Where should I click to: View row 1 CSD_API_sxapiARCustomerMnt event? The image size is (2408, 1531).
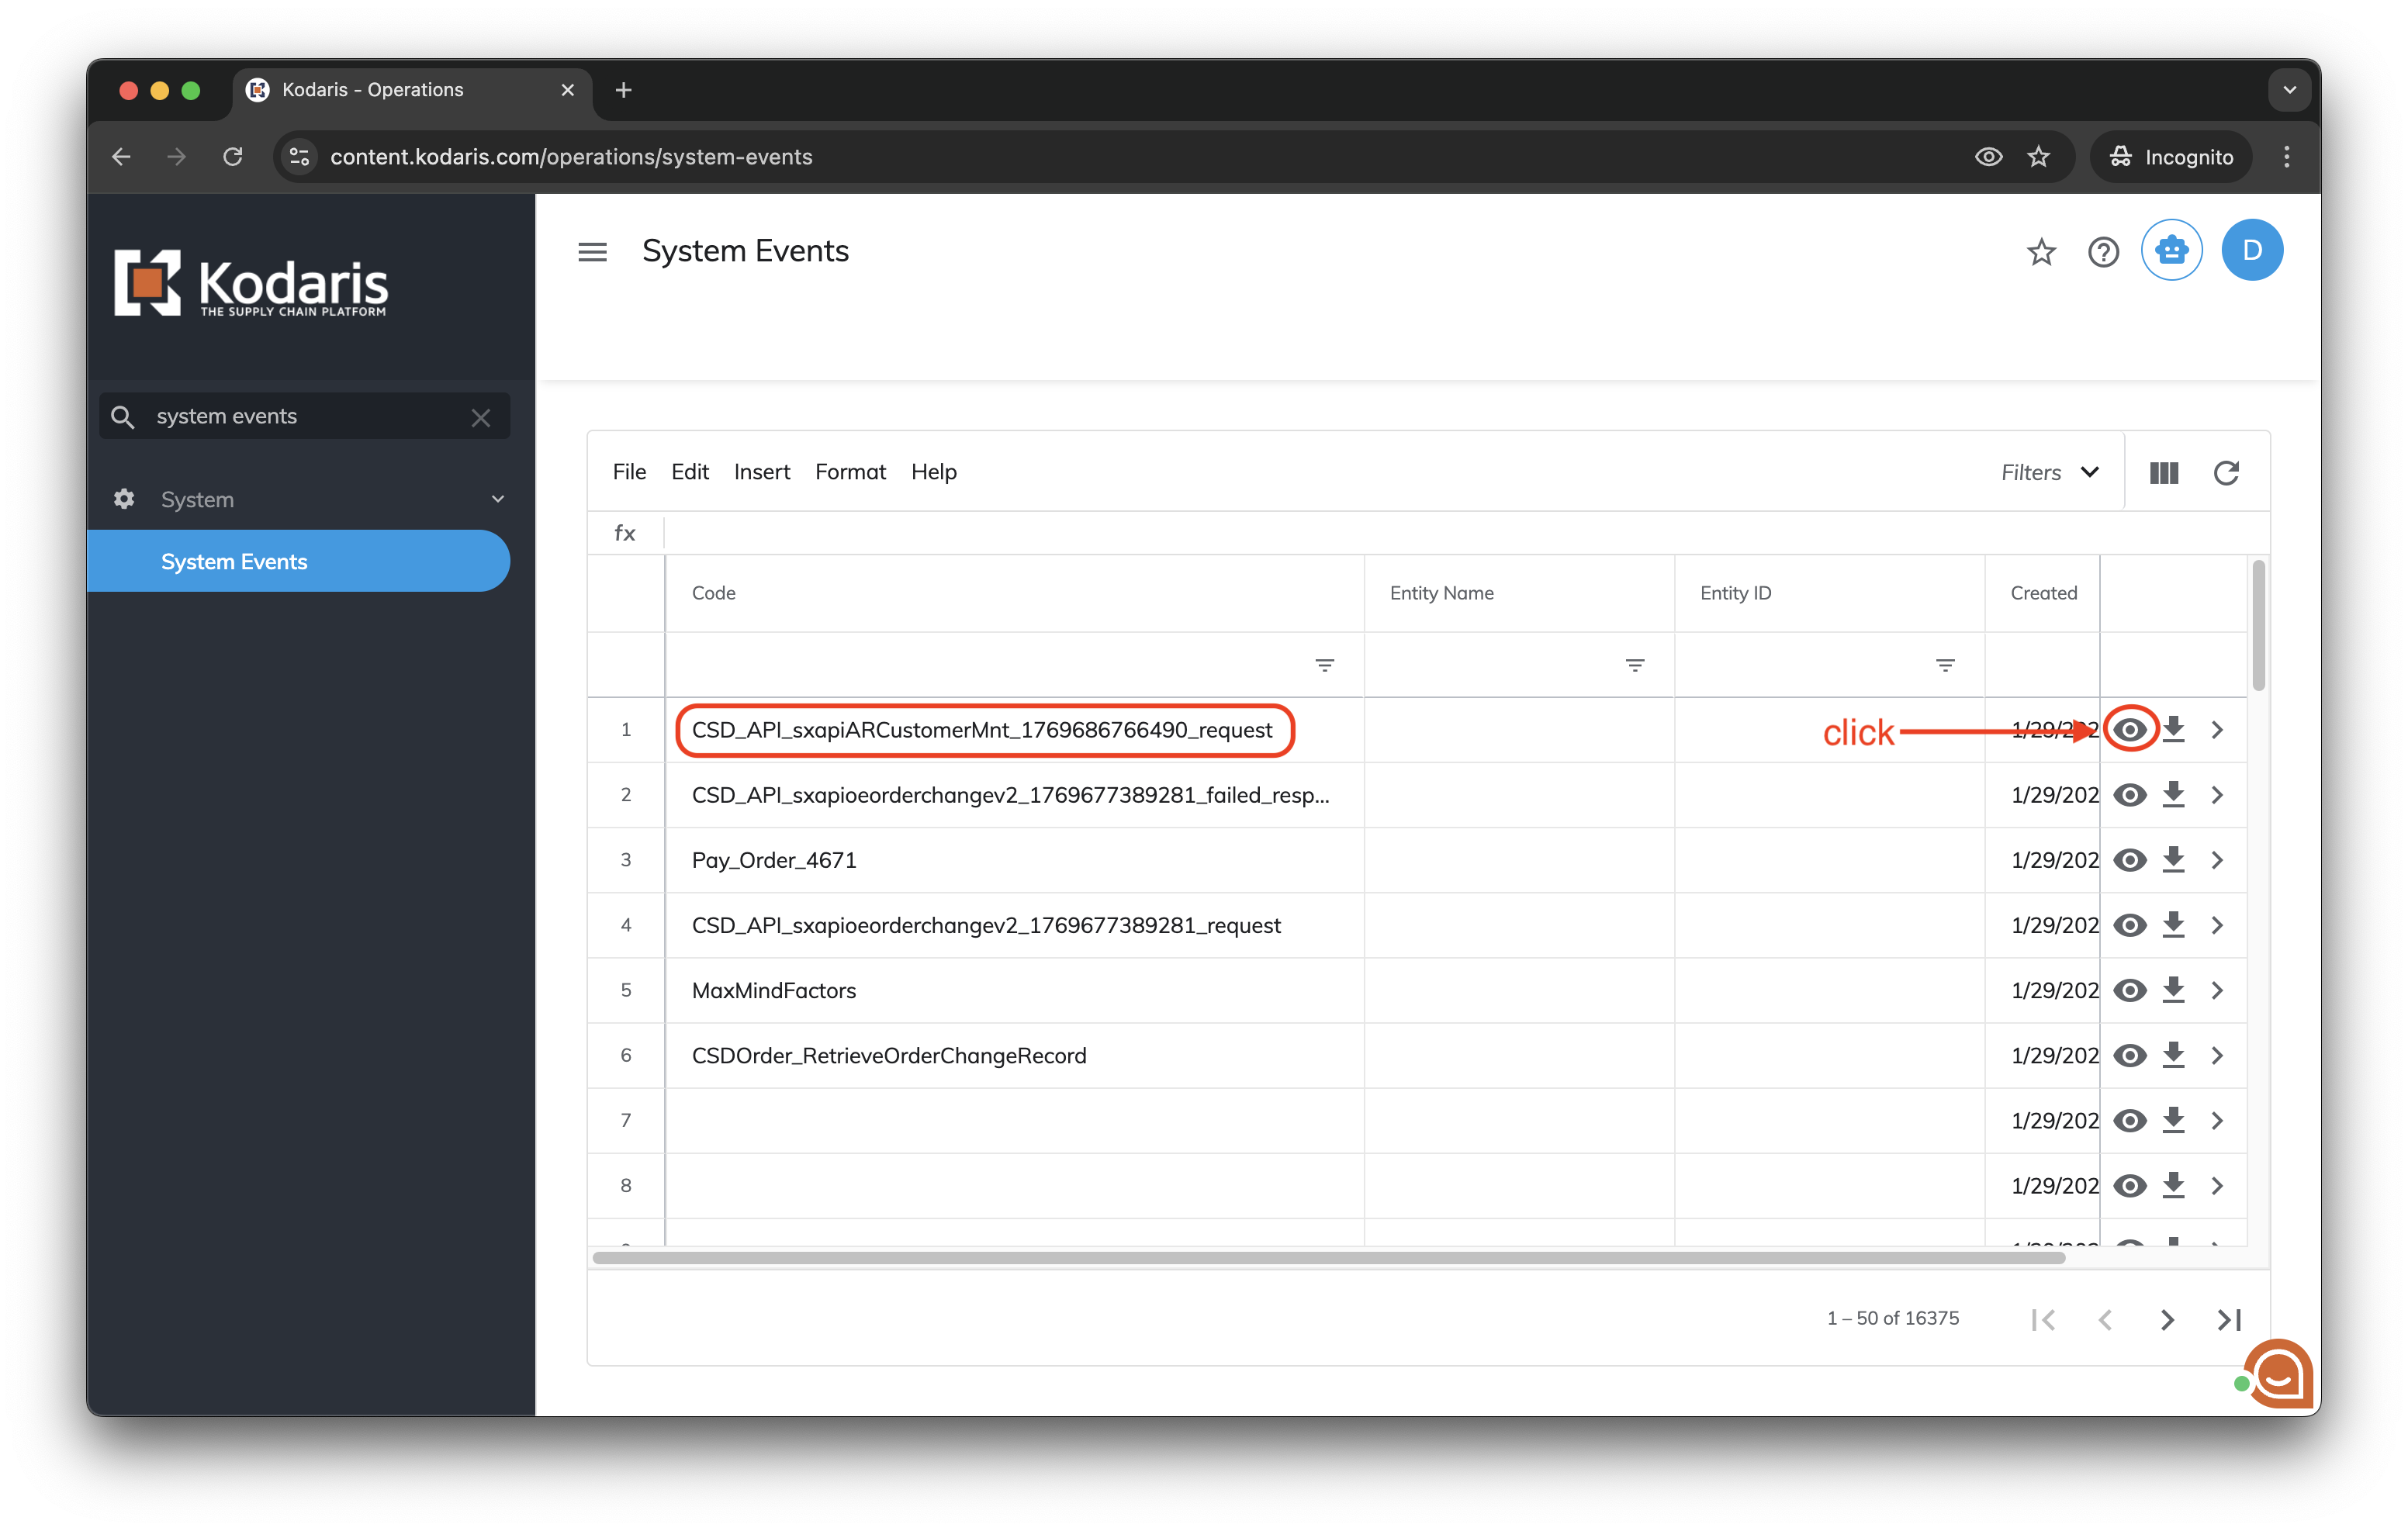click(2130, 730)
